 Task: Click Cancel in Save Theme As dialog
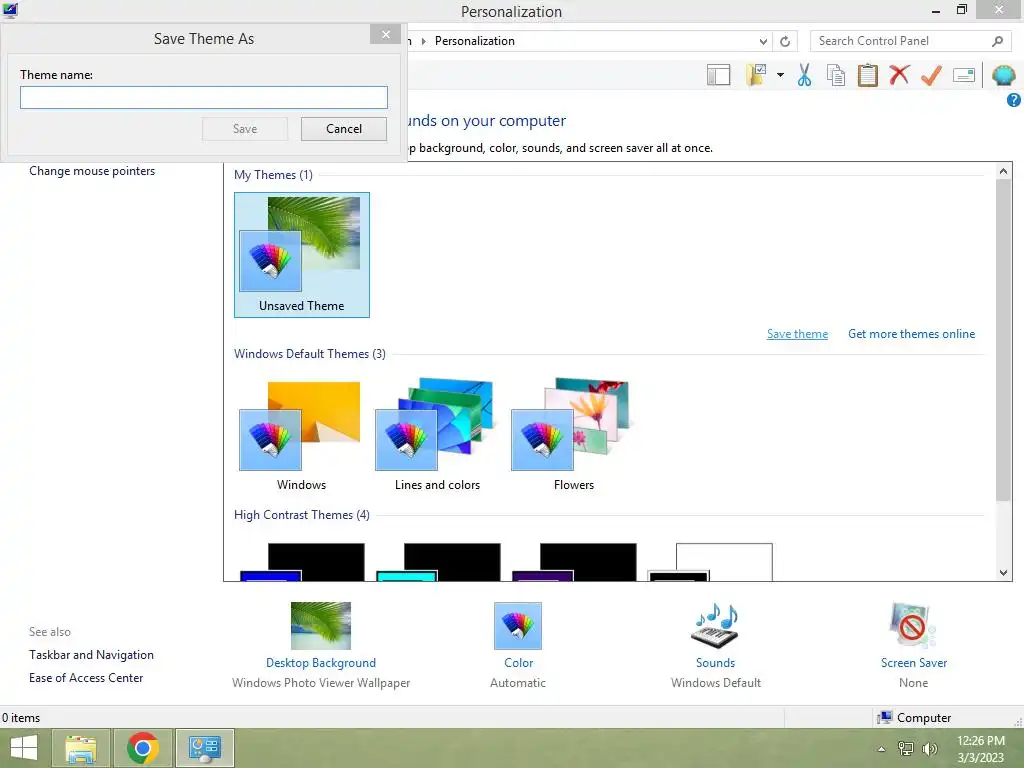pyautogui.click(x=344, y=129)
